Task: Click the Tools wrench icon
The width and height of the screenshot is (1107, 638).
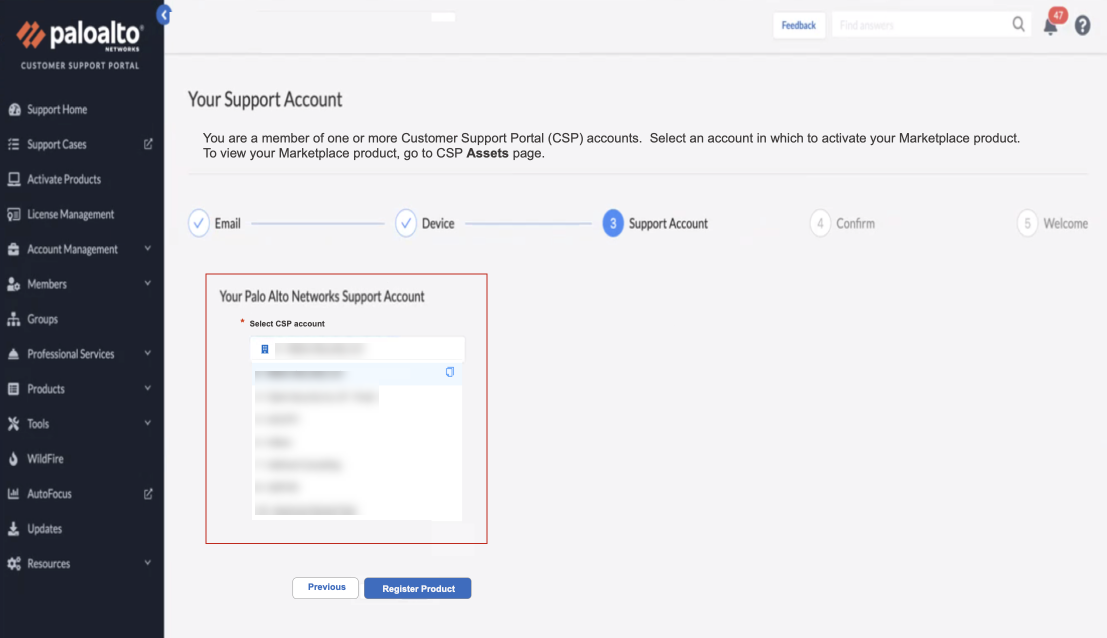Action: point(13,423)
